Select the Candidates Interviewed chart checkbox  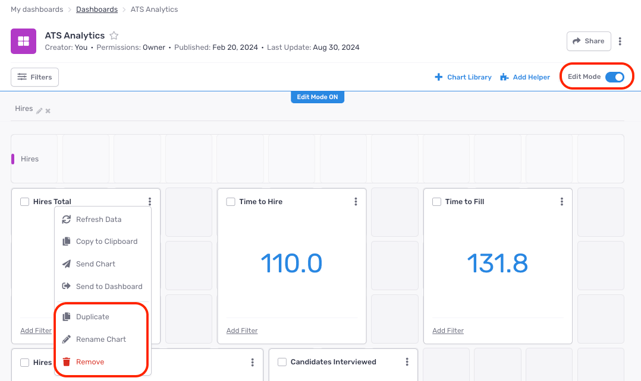point(282,362)
